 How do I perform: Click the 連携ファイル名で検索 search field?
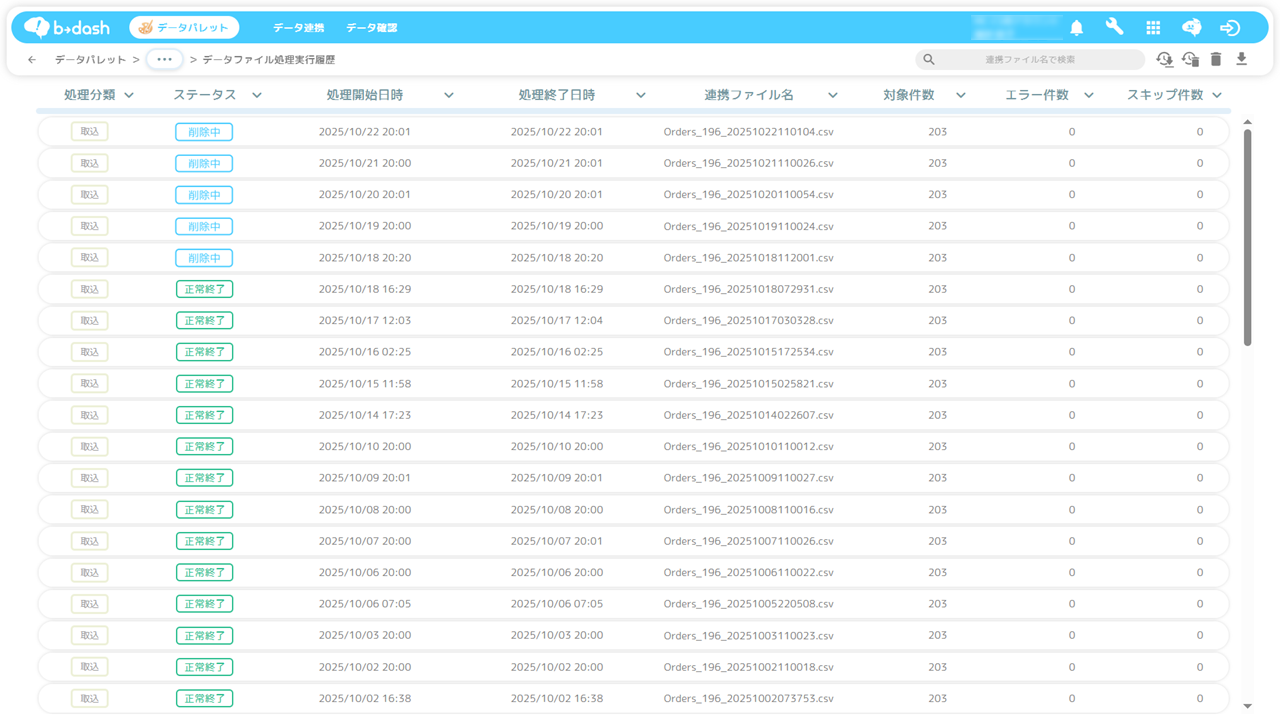coord(1030,60)
